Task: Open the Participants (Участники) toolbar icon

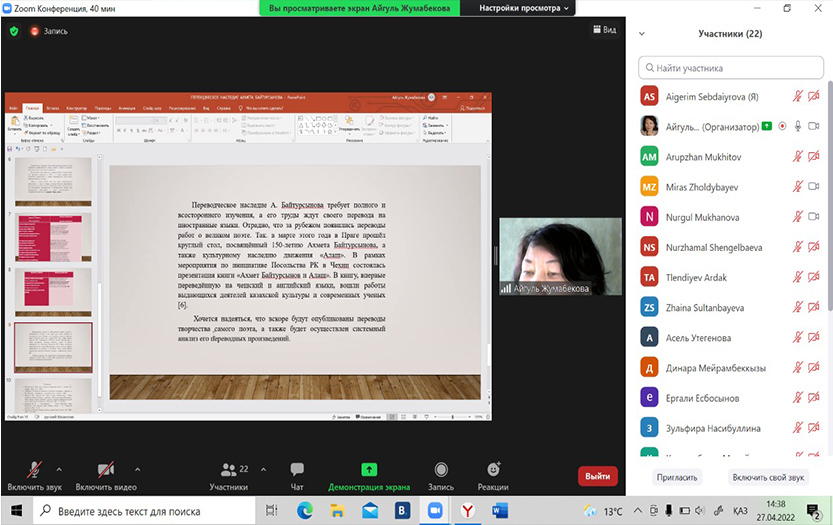Action: pyautogui.click(x=228, y=470)
